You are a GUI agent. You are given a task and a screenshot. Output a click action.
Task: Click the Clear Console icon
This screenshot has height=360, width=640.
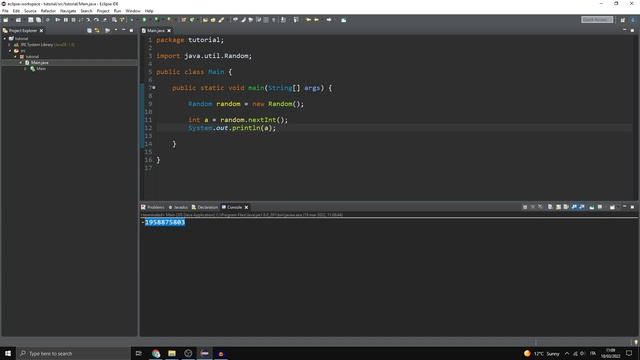point(550,207)
